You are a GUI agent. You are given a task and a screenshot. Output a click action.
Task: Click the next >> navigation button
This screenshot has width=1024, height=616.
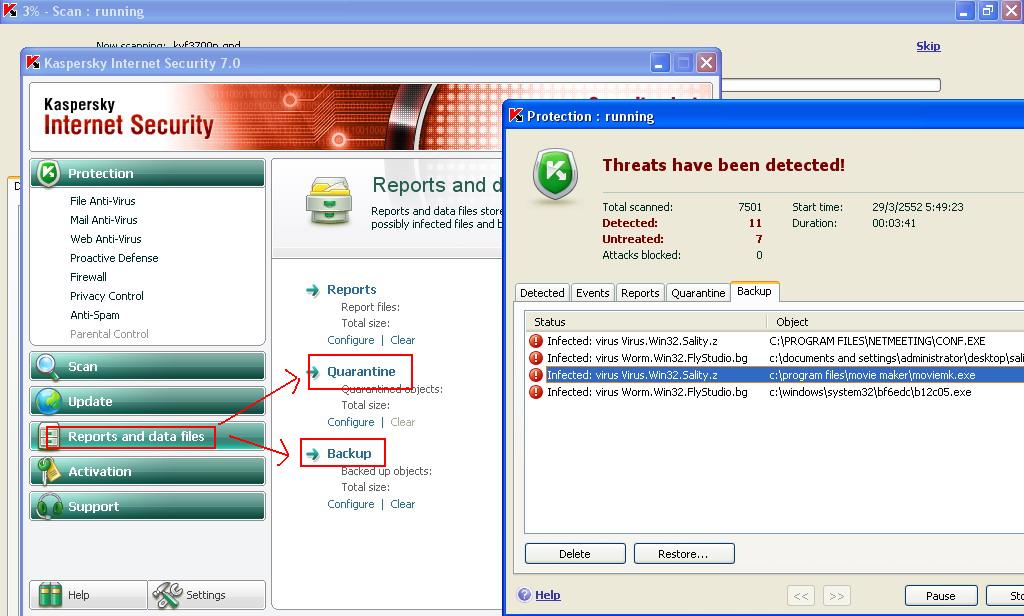click(837, 596)
